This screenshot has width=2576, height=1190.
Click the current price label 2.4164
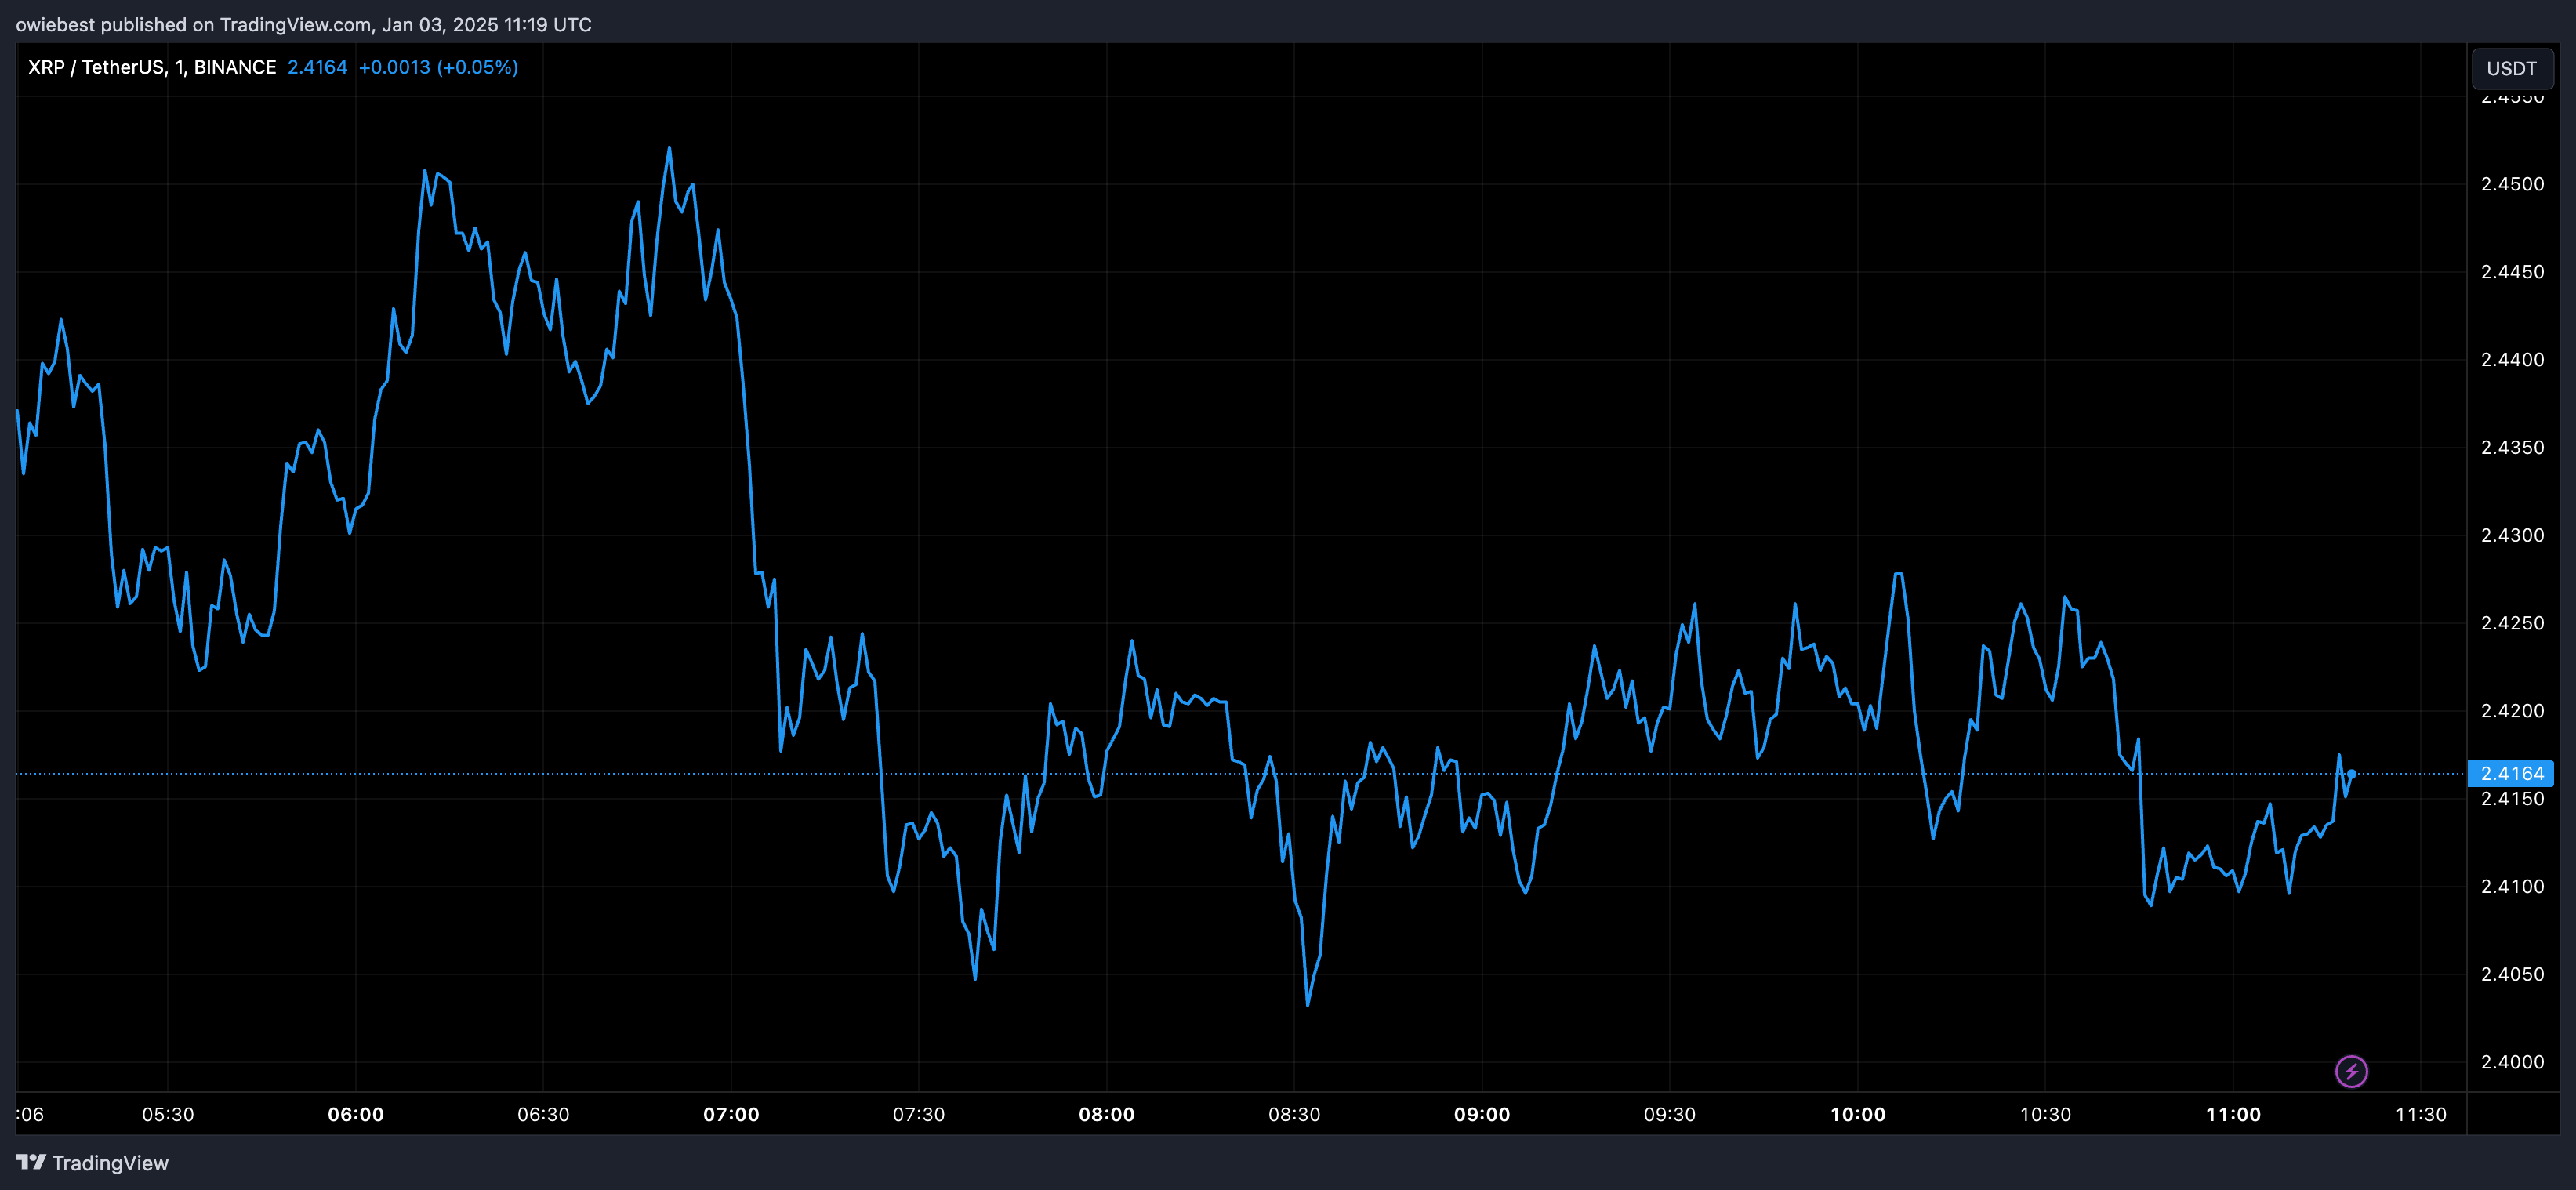point(2511,773)
